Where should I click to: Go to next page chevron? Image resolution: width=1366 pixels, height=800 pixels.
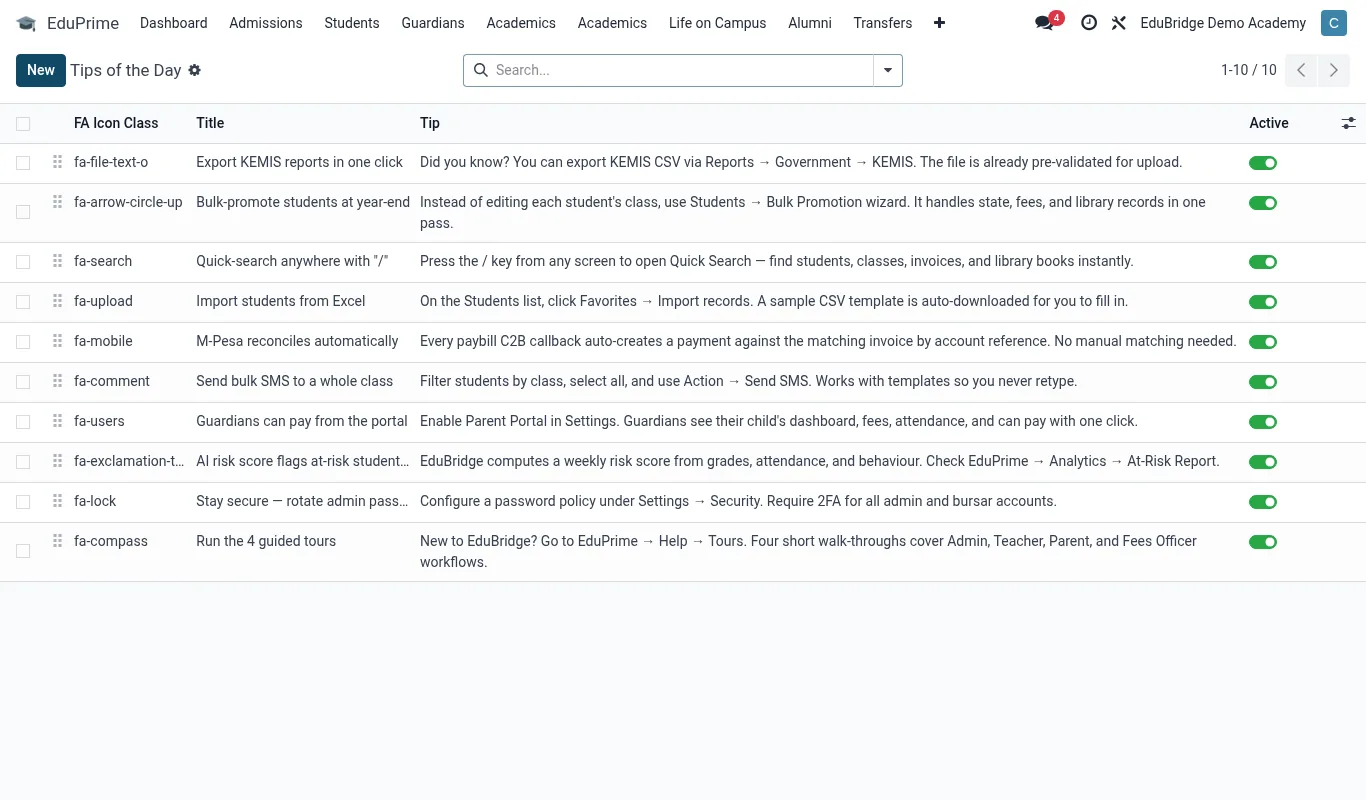(1334, 70)
